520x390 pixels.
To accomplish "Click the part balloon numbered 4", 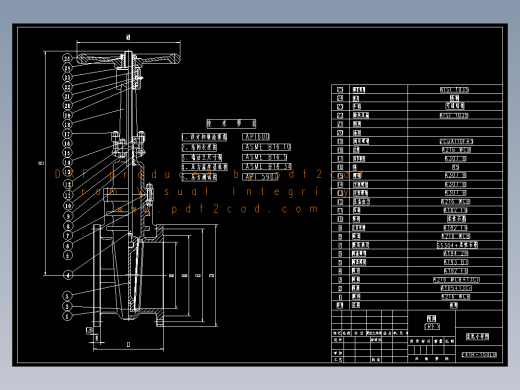I will pyautogui.click(x=68, y=275).
